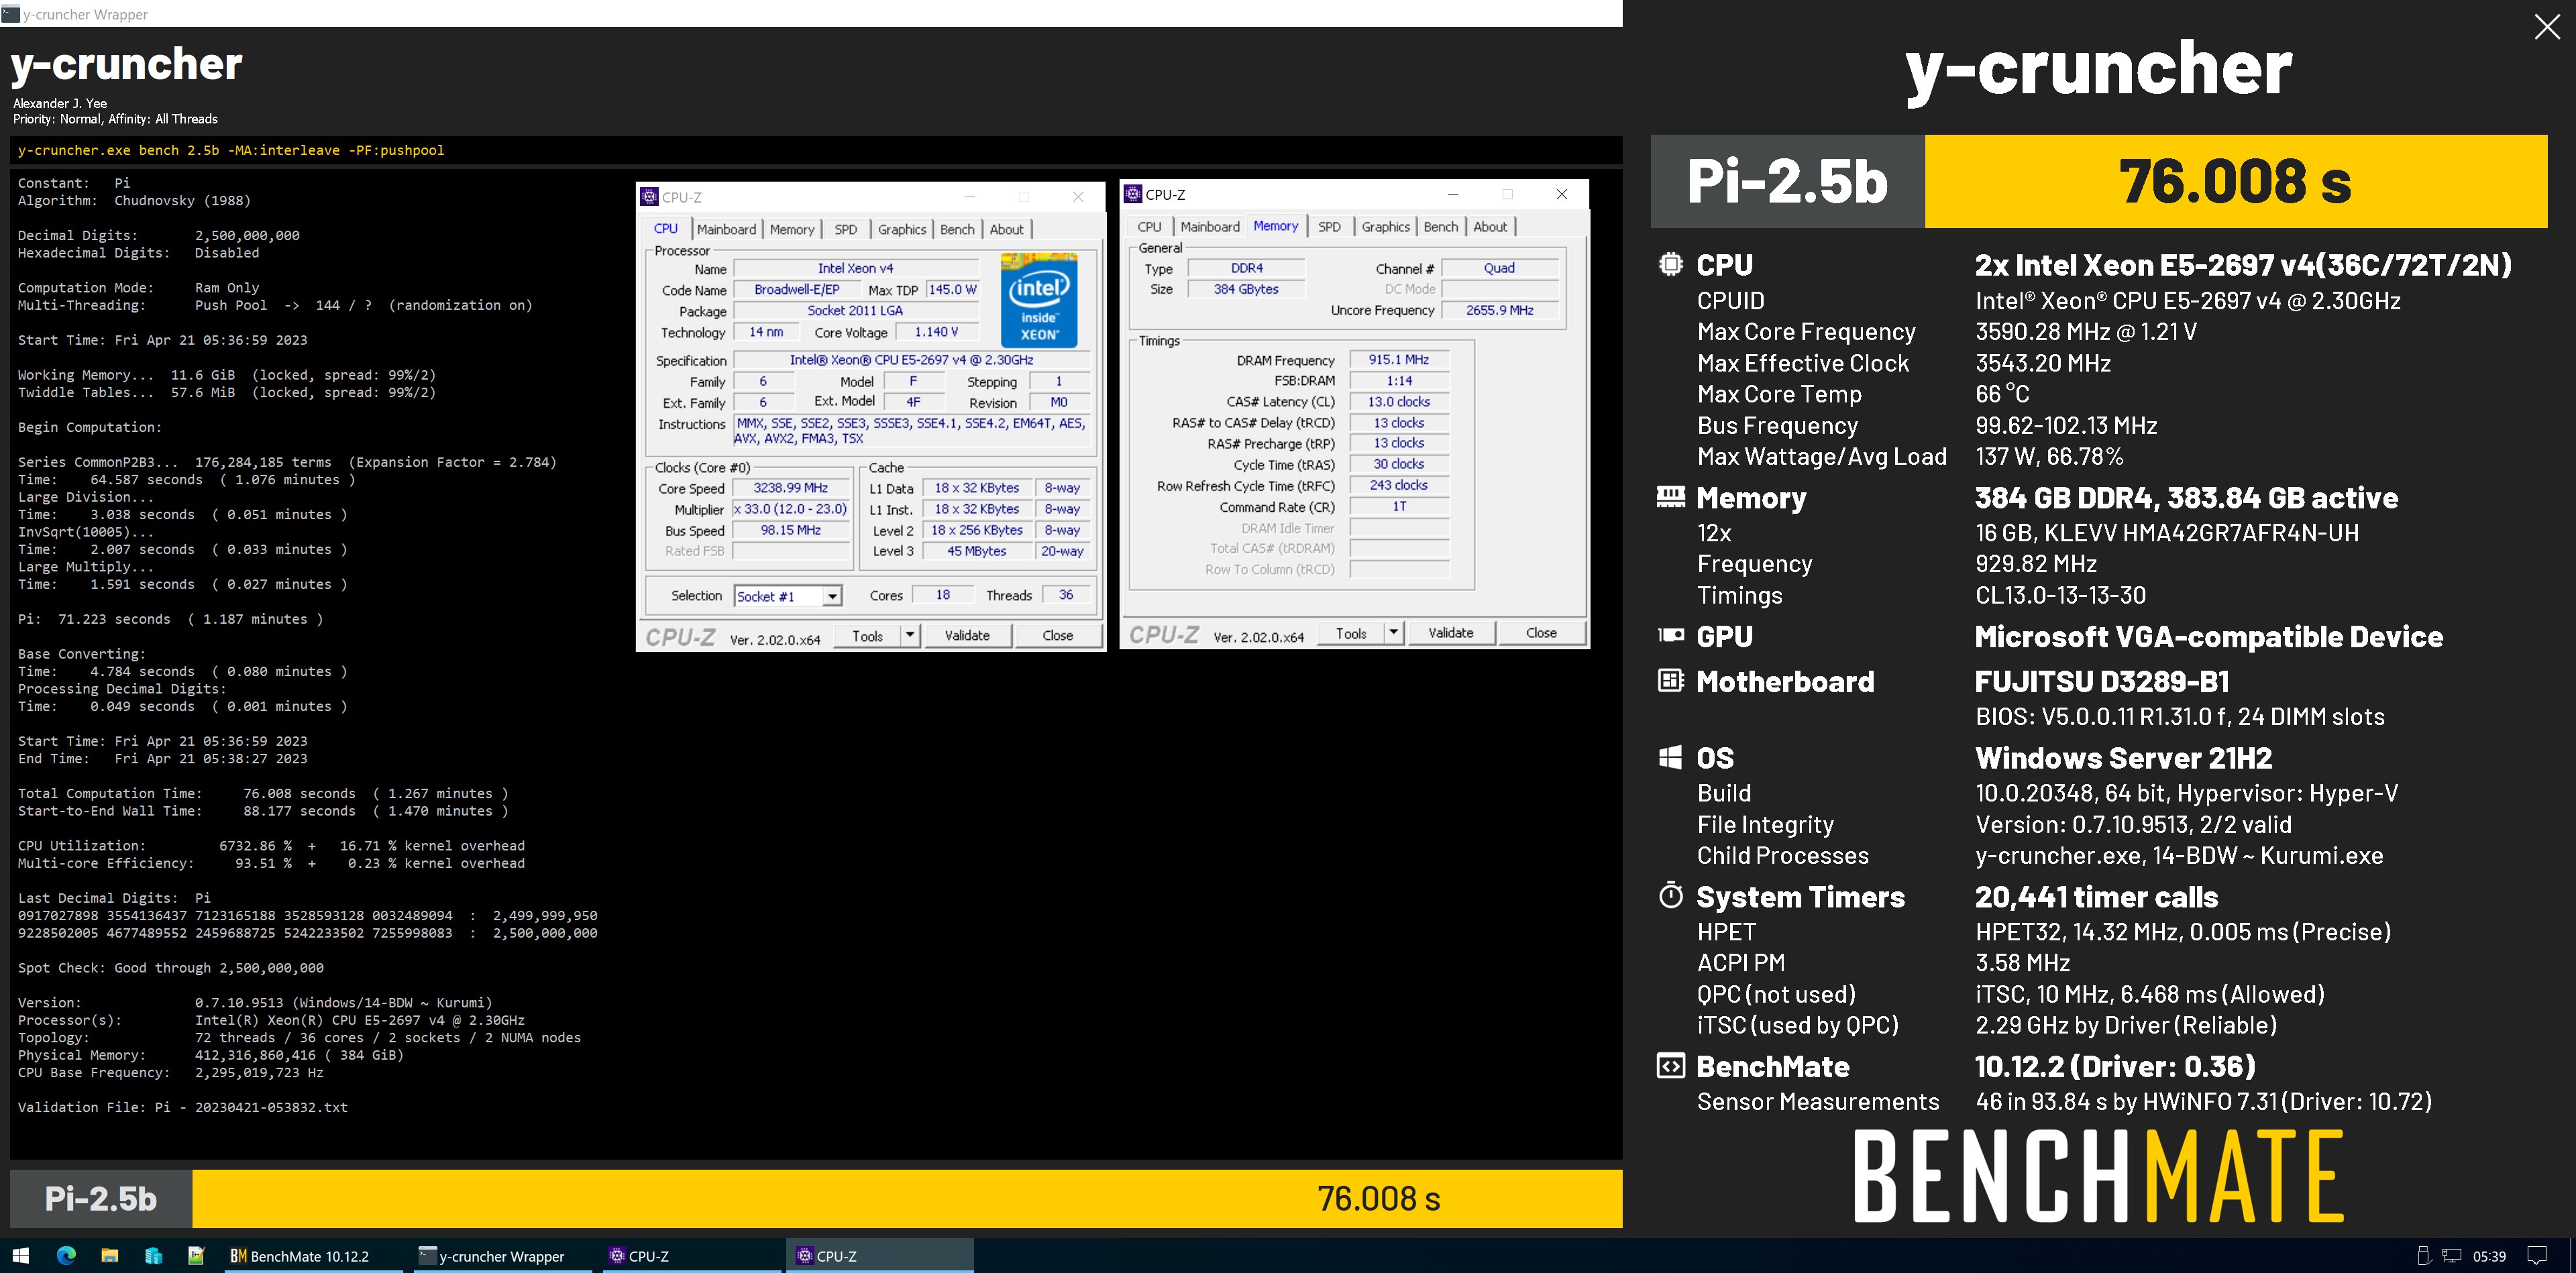Screen dimensions: 2576x1273
Task: Switch to second active CPU-Z taskbar item
Action: [x=880, y=1255]
